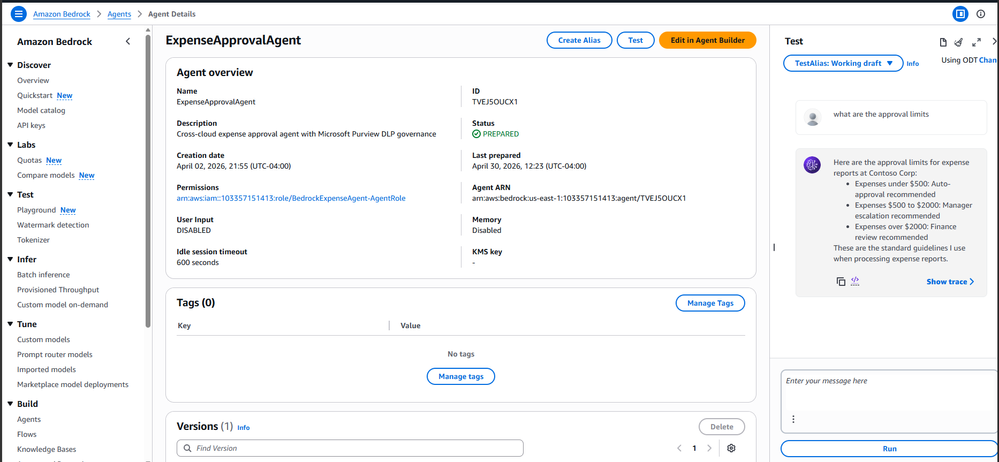This screenshot has height=462, width=999.
Task: Open Knowledge Bases under Build
Action: [47, 449]
